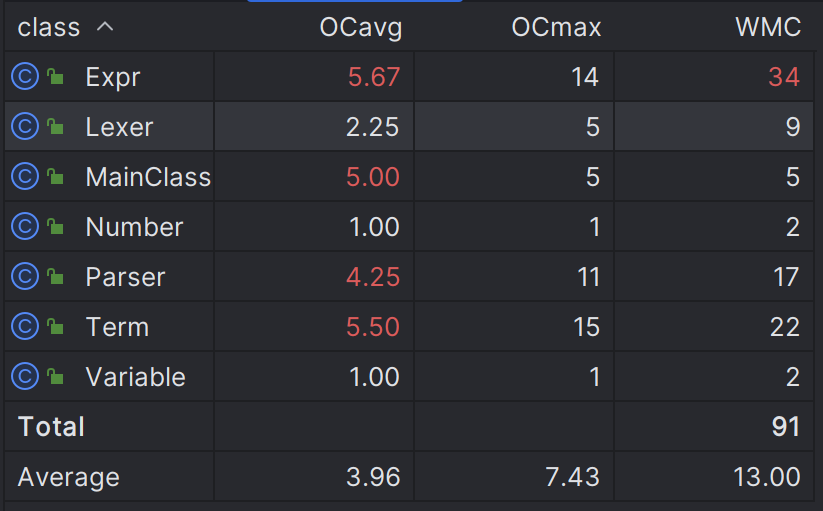Image resolution: width=823 pixels, height=511 pixels.
Task: Sort table by OCavg column header
Action: coord(361,28)
